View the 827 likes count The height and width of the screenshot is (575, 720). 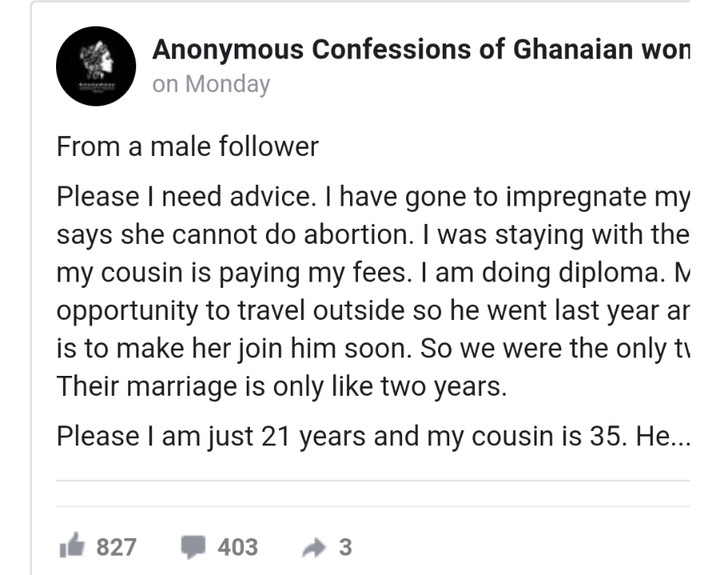pos(116,547)
